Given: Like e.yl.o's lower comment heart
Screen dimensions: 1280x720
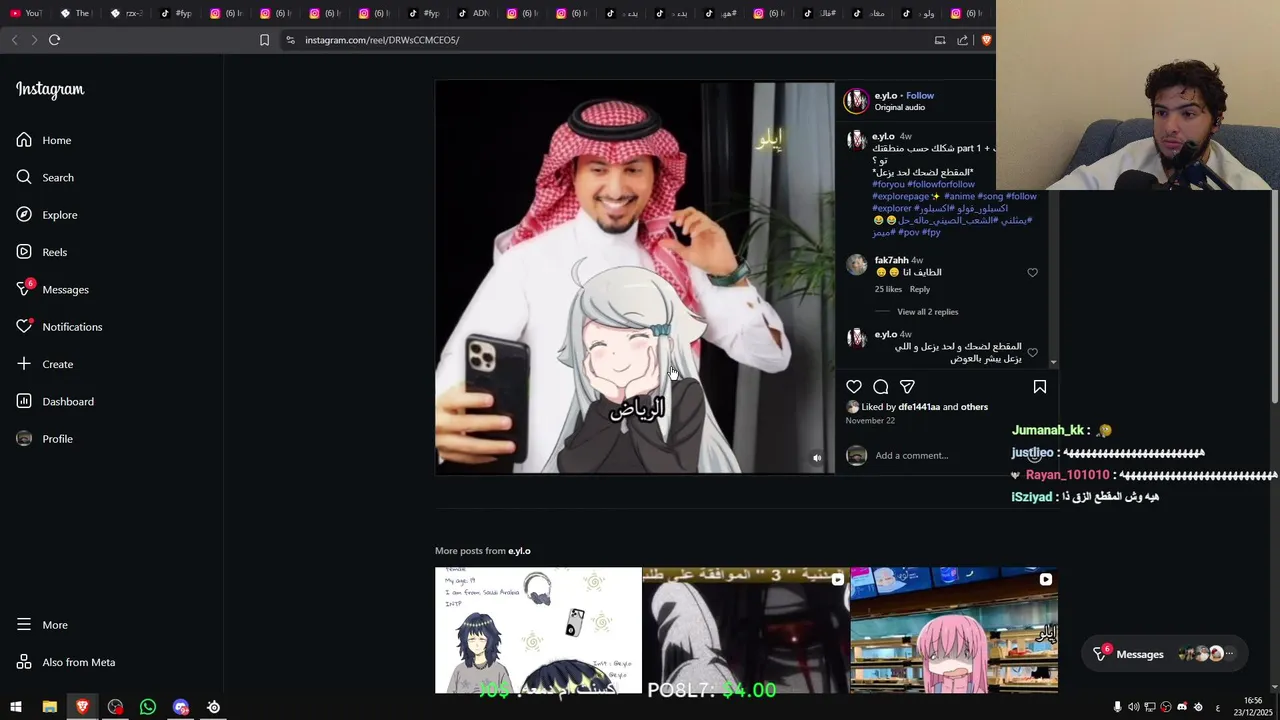Looking at the screenshot, I should click(x=1033, y=352).
